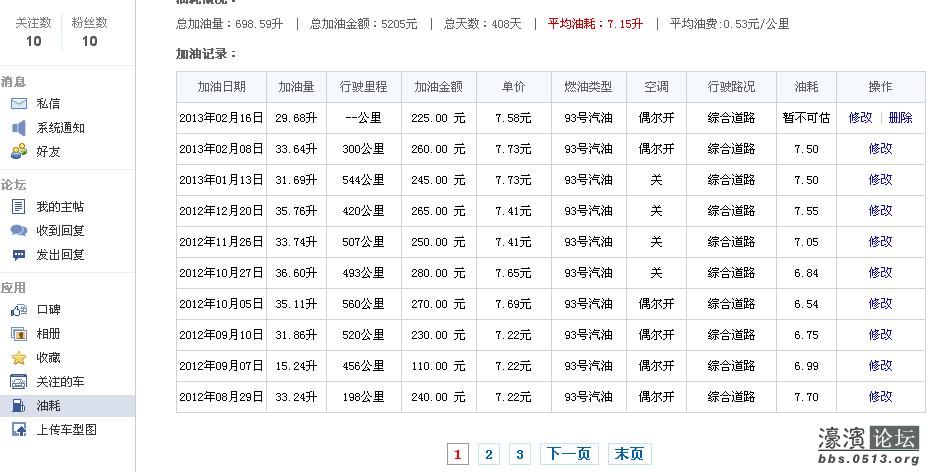Click the 系统通知 speaker icon
This screenshot has height=472, width=931.
coord(19,128)
